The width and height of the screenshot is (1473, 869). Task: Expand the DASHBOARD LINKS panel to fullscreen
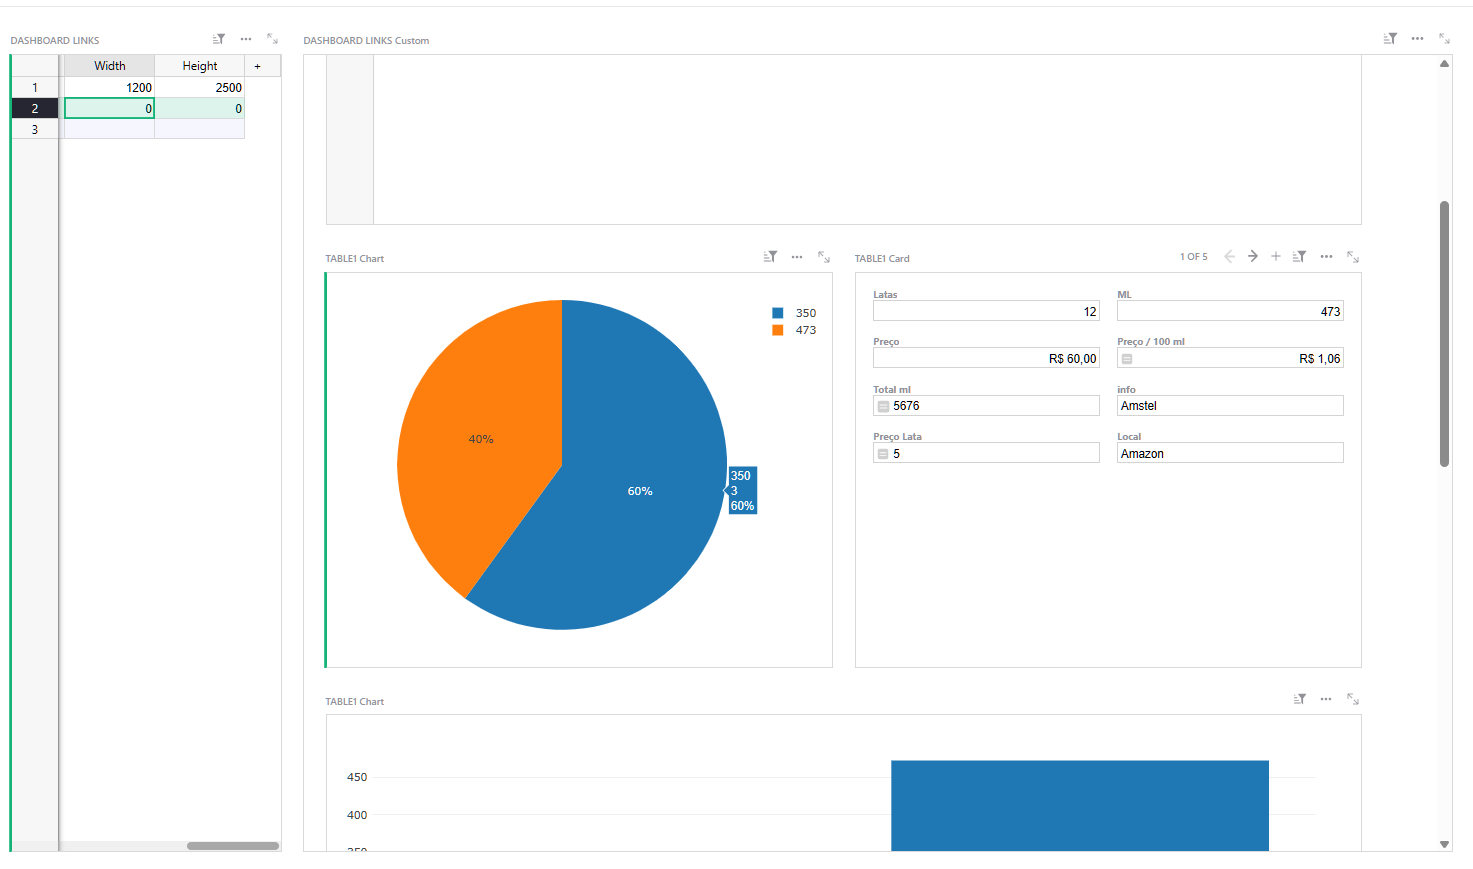point(272,39)
